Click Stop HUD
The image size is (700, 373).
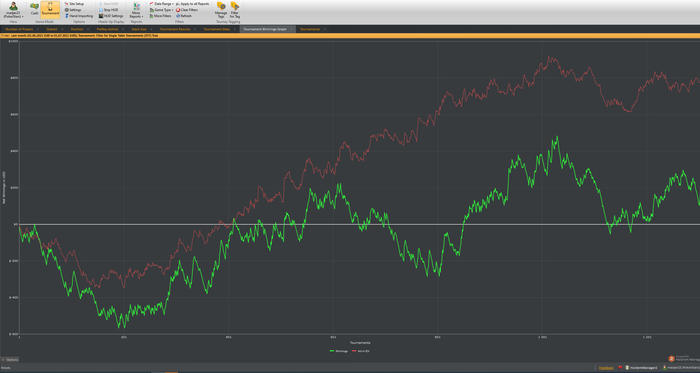[108, 9]
